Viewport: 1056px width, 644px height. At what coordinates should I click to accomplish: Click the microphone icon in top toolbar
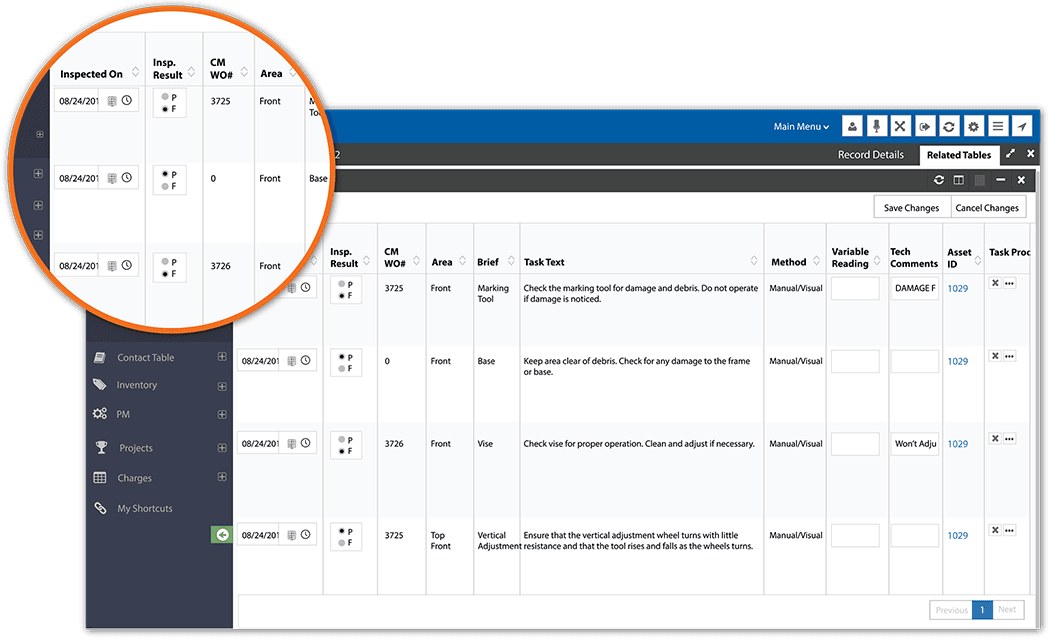[876, 126]
